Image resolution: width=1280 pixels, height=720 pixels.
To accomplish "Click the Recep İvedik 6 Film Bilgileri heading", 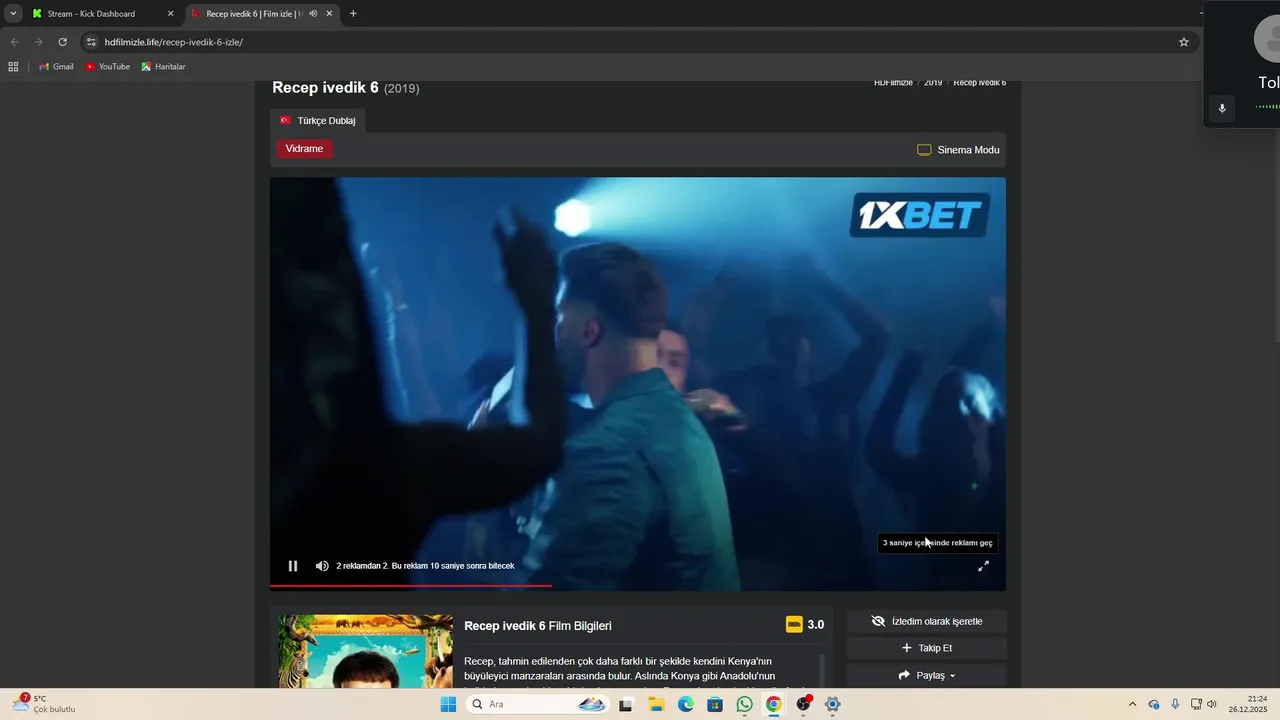I will click(538, 626).
